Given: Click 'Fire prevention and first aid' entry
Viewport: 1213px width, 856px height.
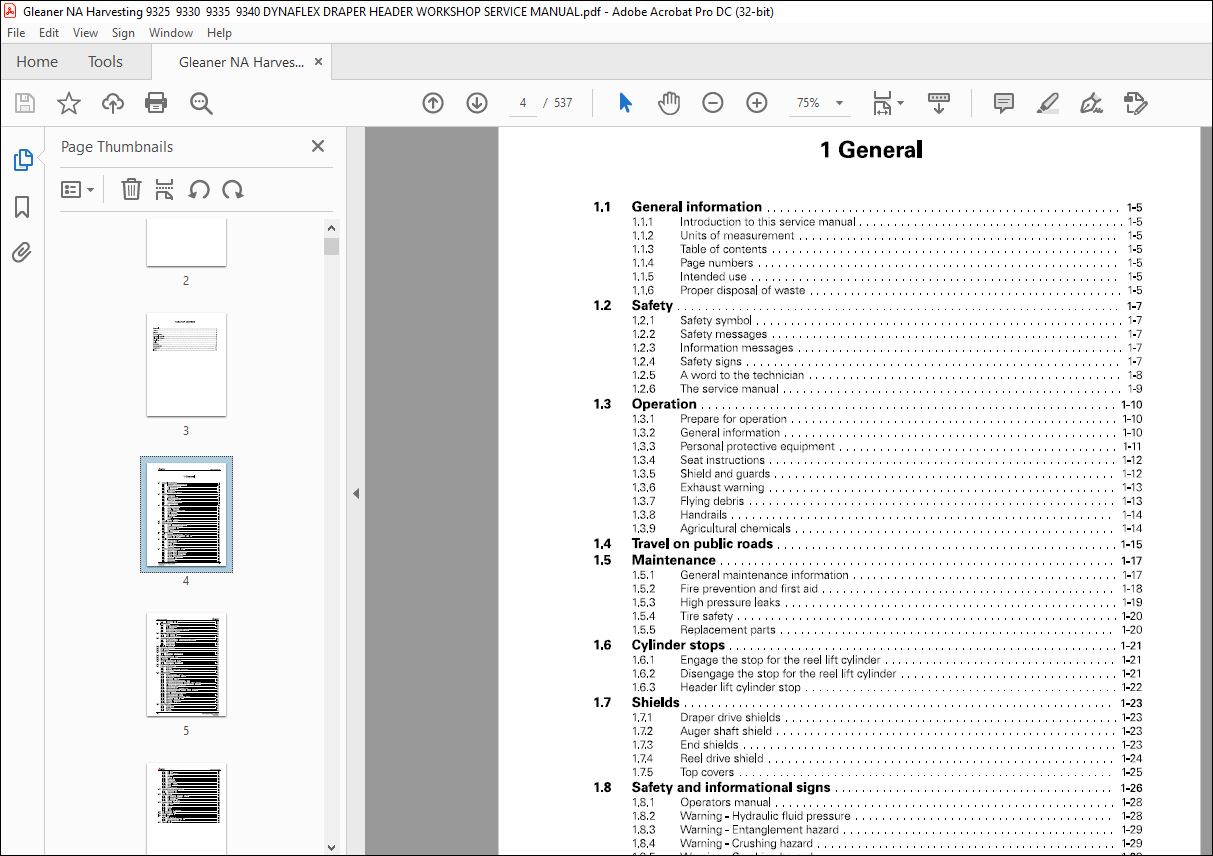Looking at the screenshot, I should click(x=749, y=589).
